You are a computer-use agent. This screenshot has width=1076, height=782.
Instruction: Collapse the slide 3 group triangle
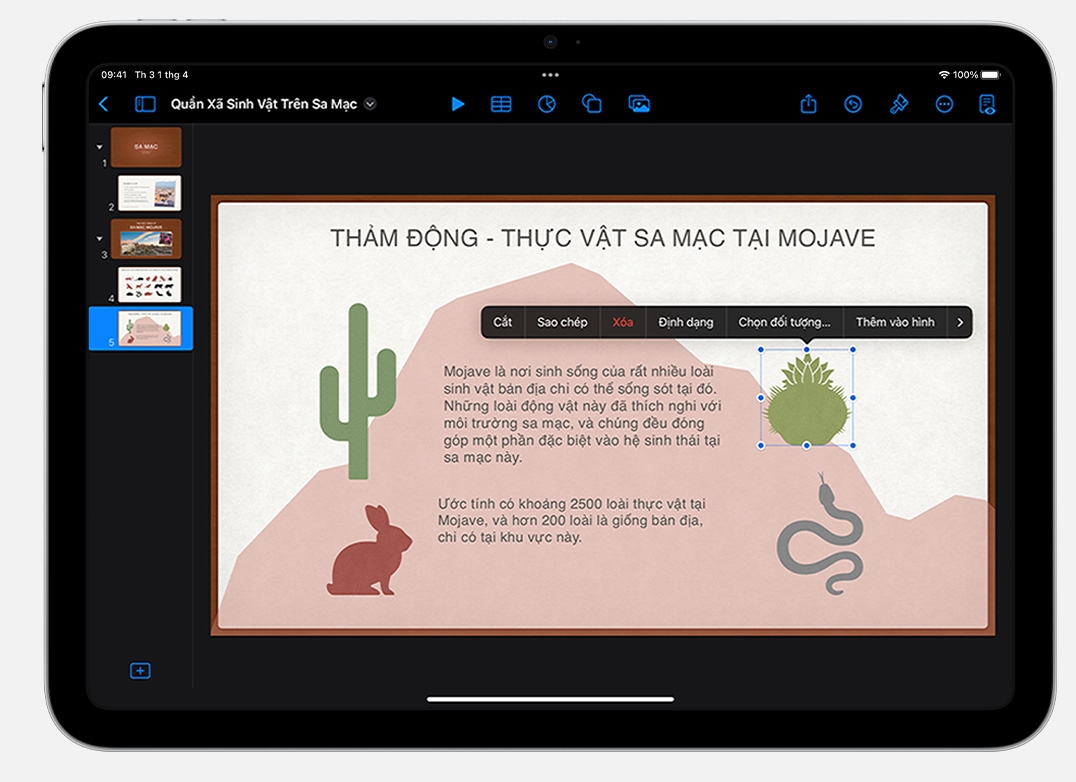point(99,239)
